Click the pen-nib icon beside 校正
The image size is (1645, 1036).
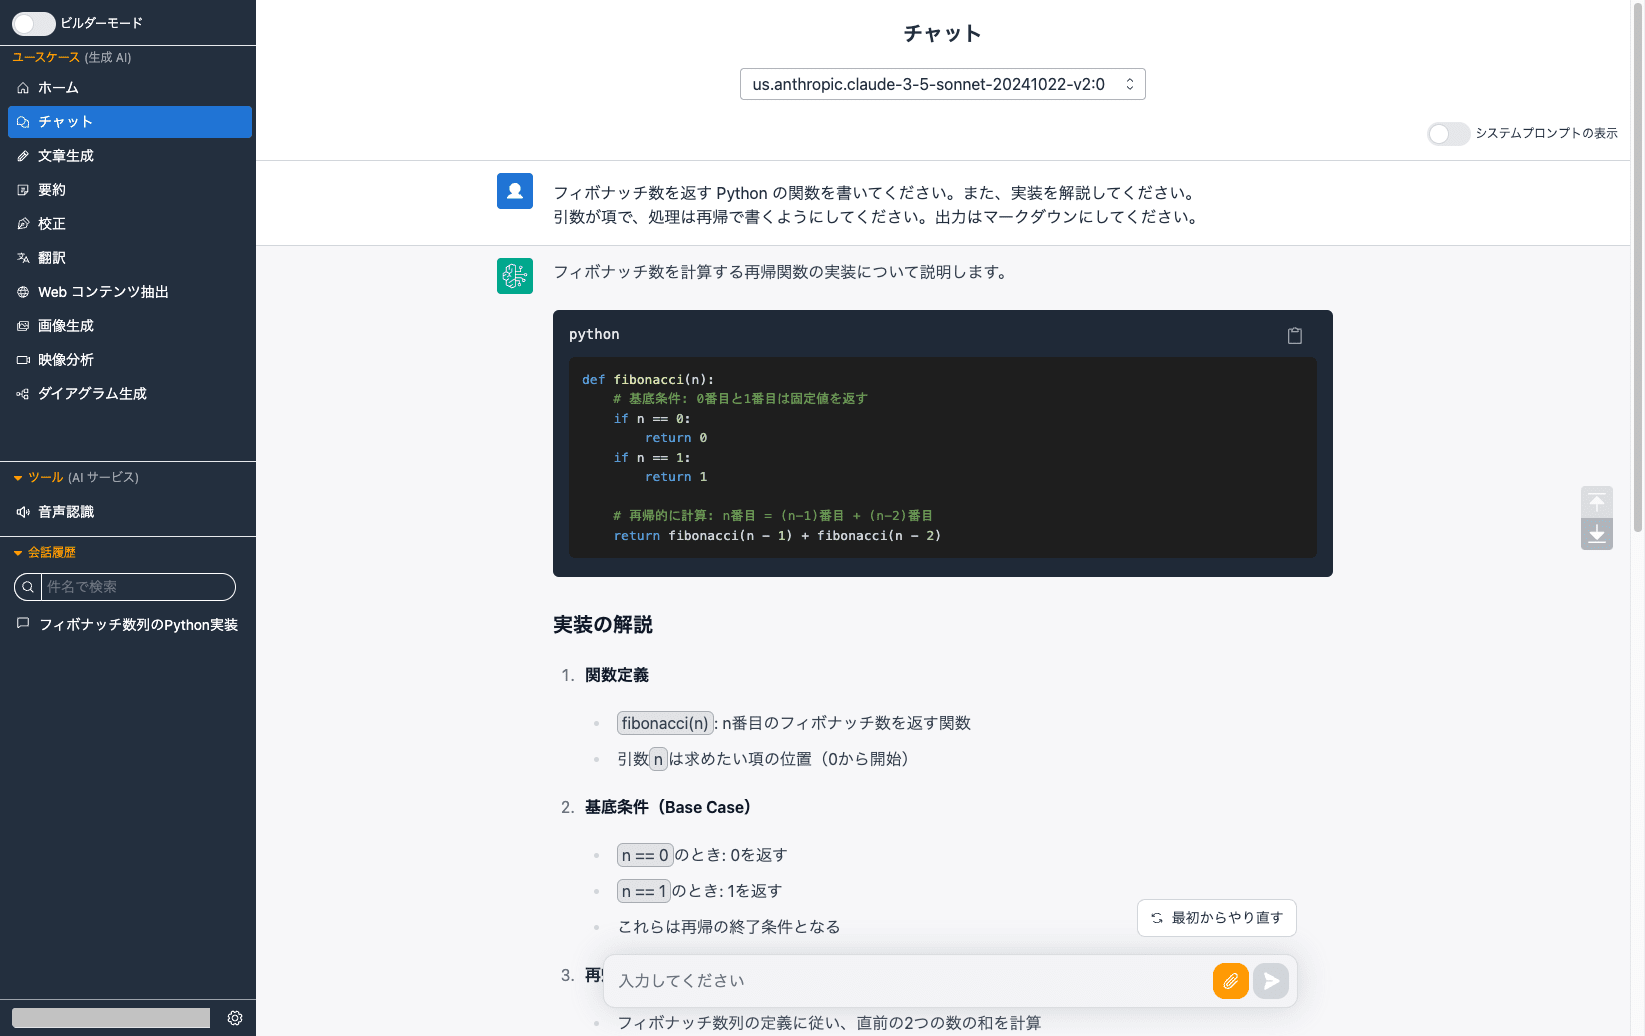23,224
